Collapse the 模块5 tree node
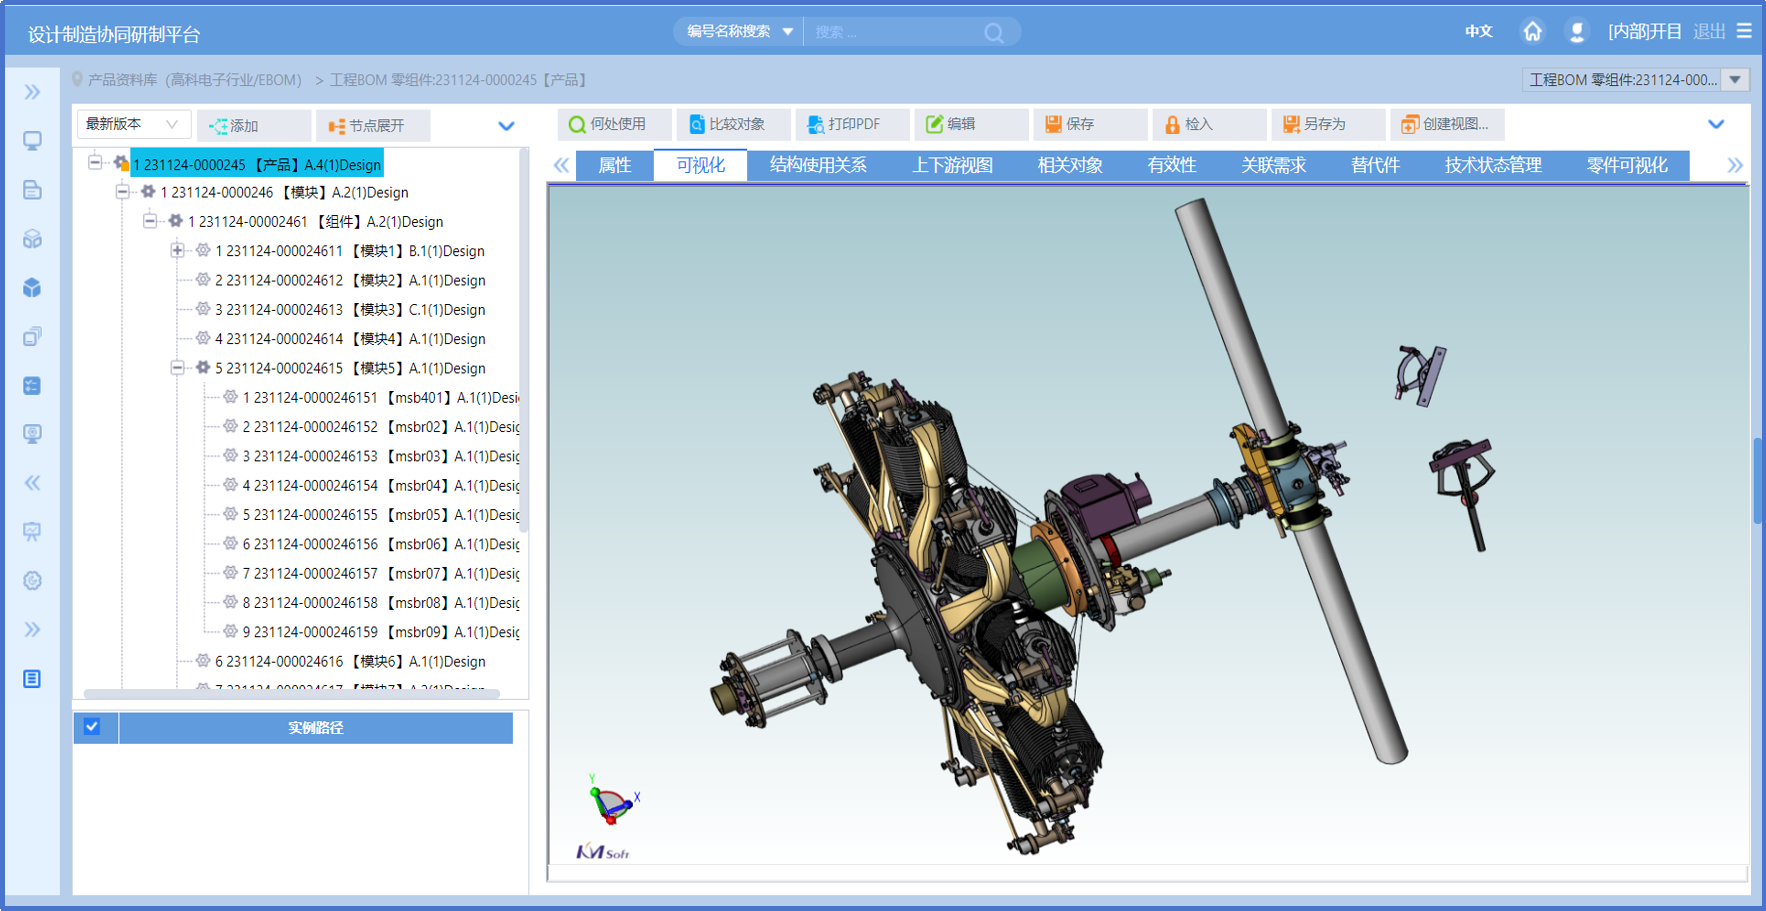 pyautogui.click(x=177, y=368)
